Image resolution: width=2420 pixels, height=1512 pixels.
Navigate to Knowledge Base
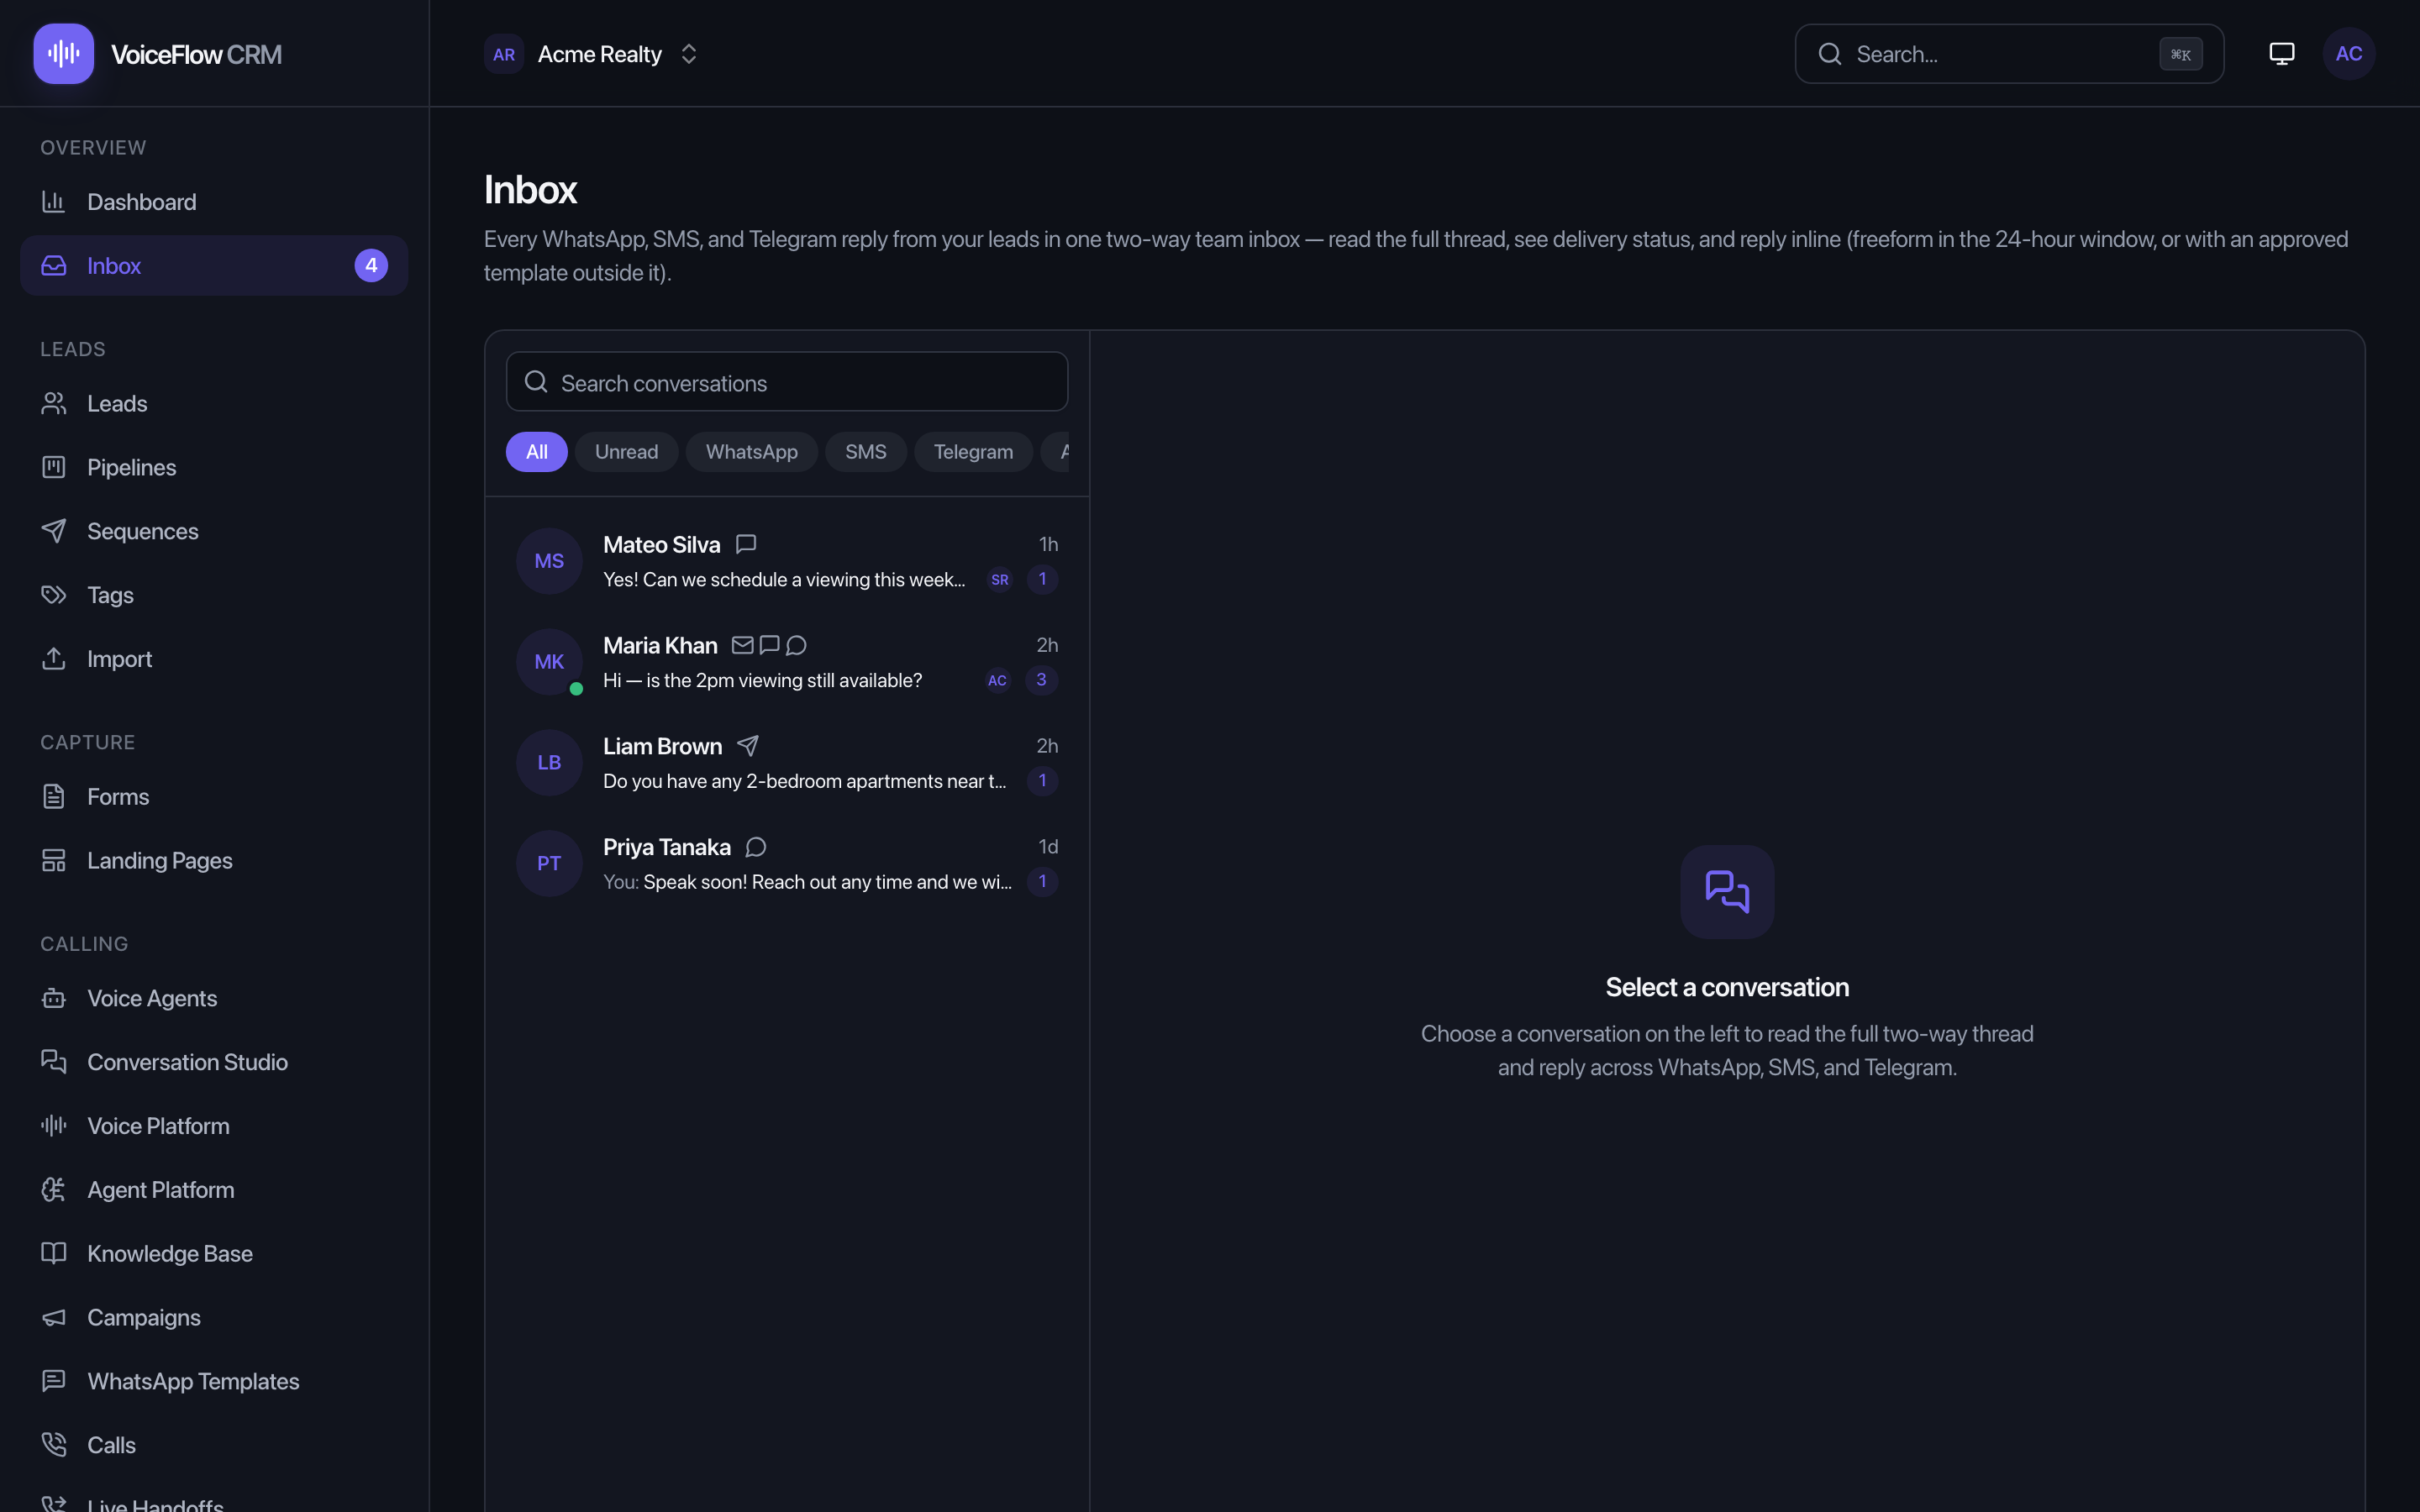214,1254
